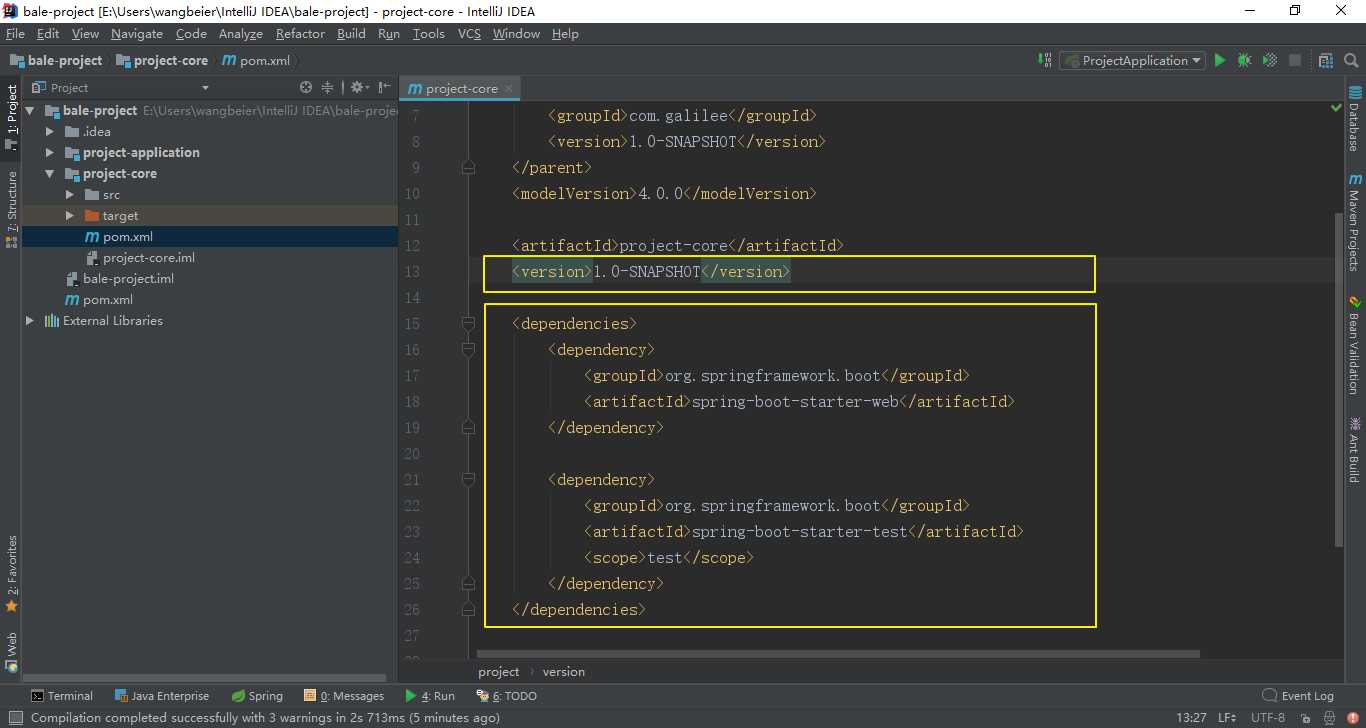Open the Spring tool window
Screen dimensions: 1366x728
point(257,696)
